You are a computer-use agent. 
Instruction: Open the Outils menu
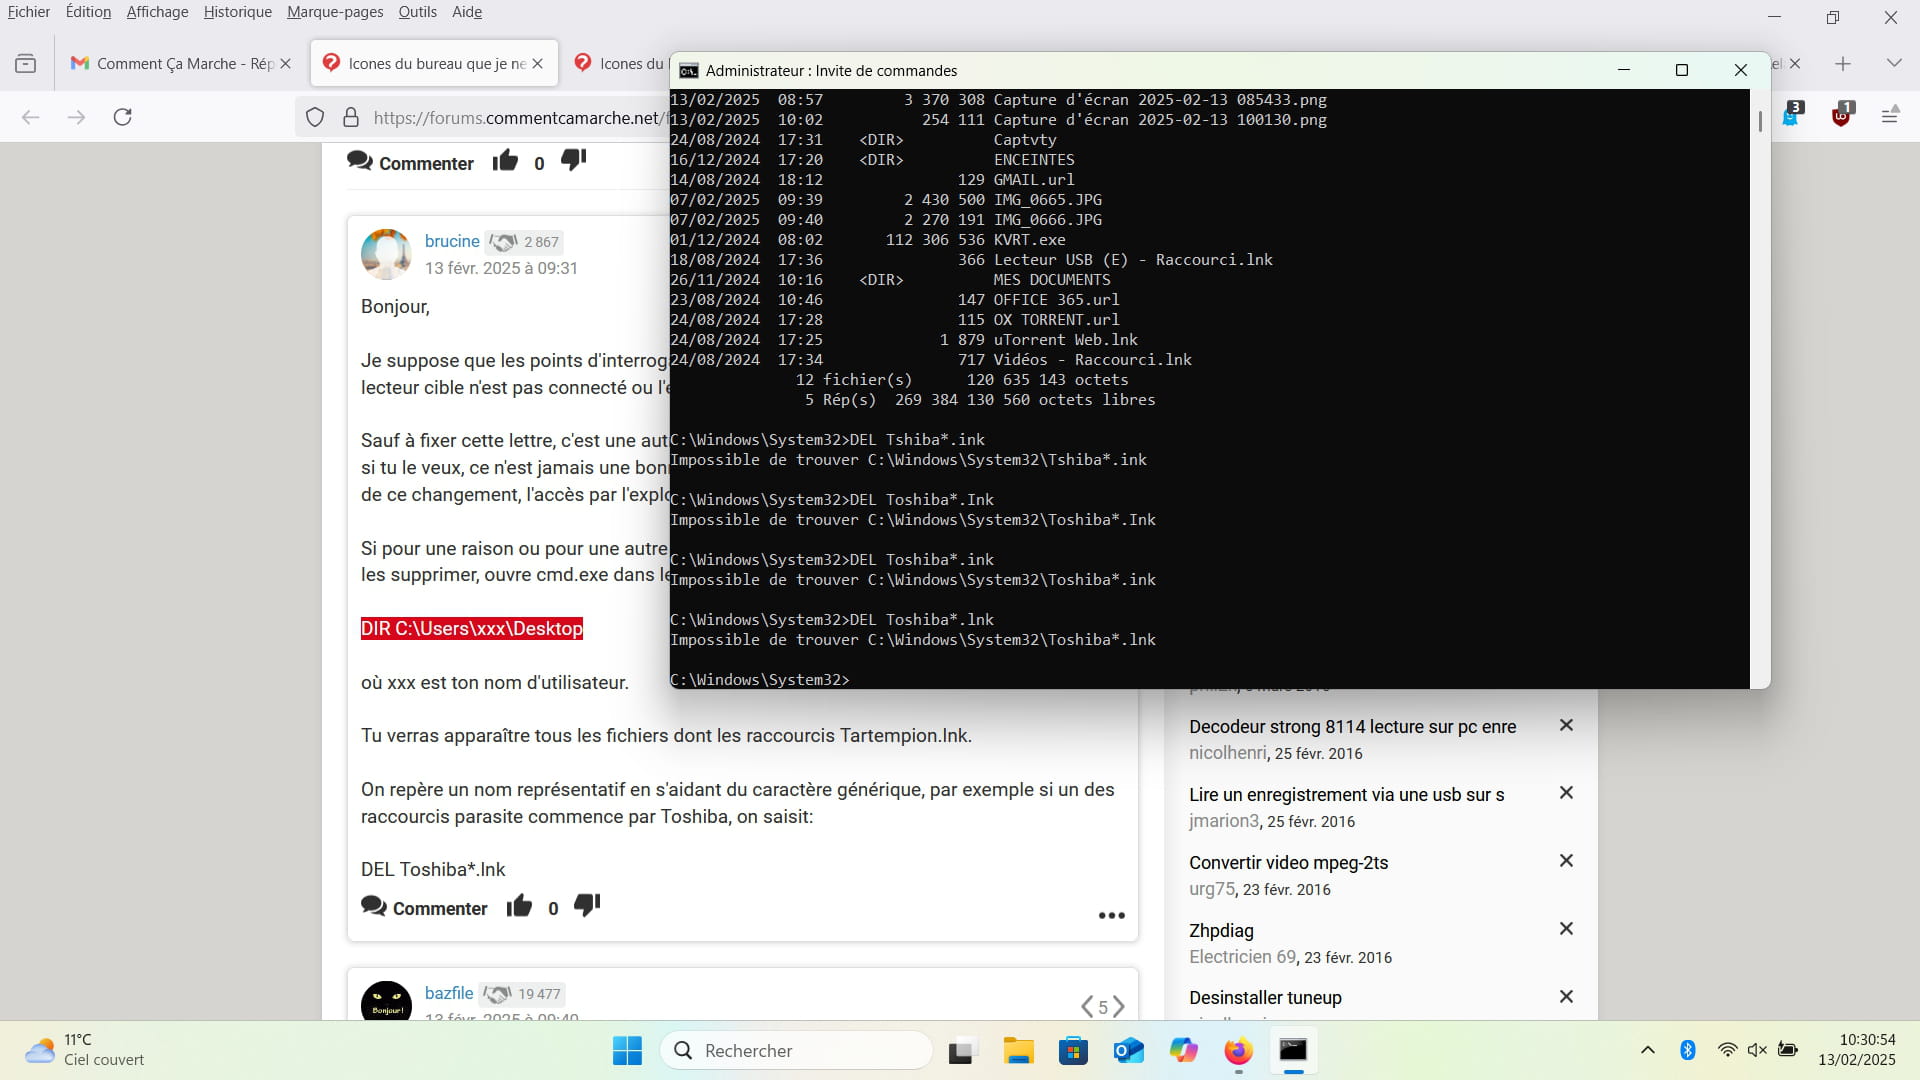click(x=417, y=12)
